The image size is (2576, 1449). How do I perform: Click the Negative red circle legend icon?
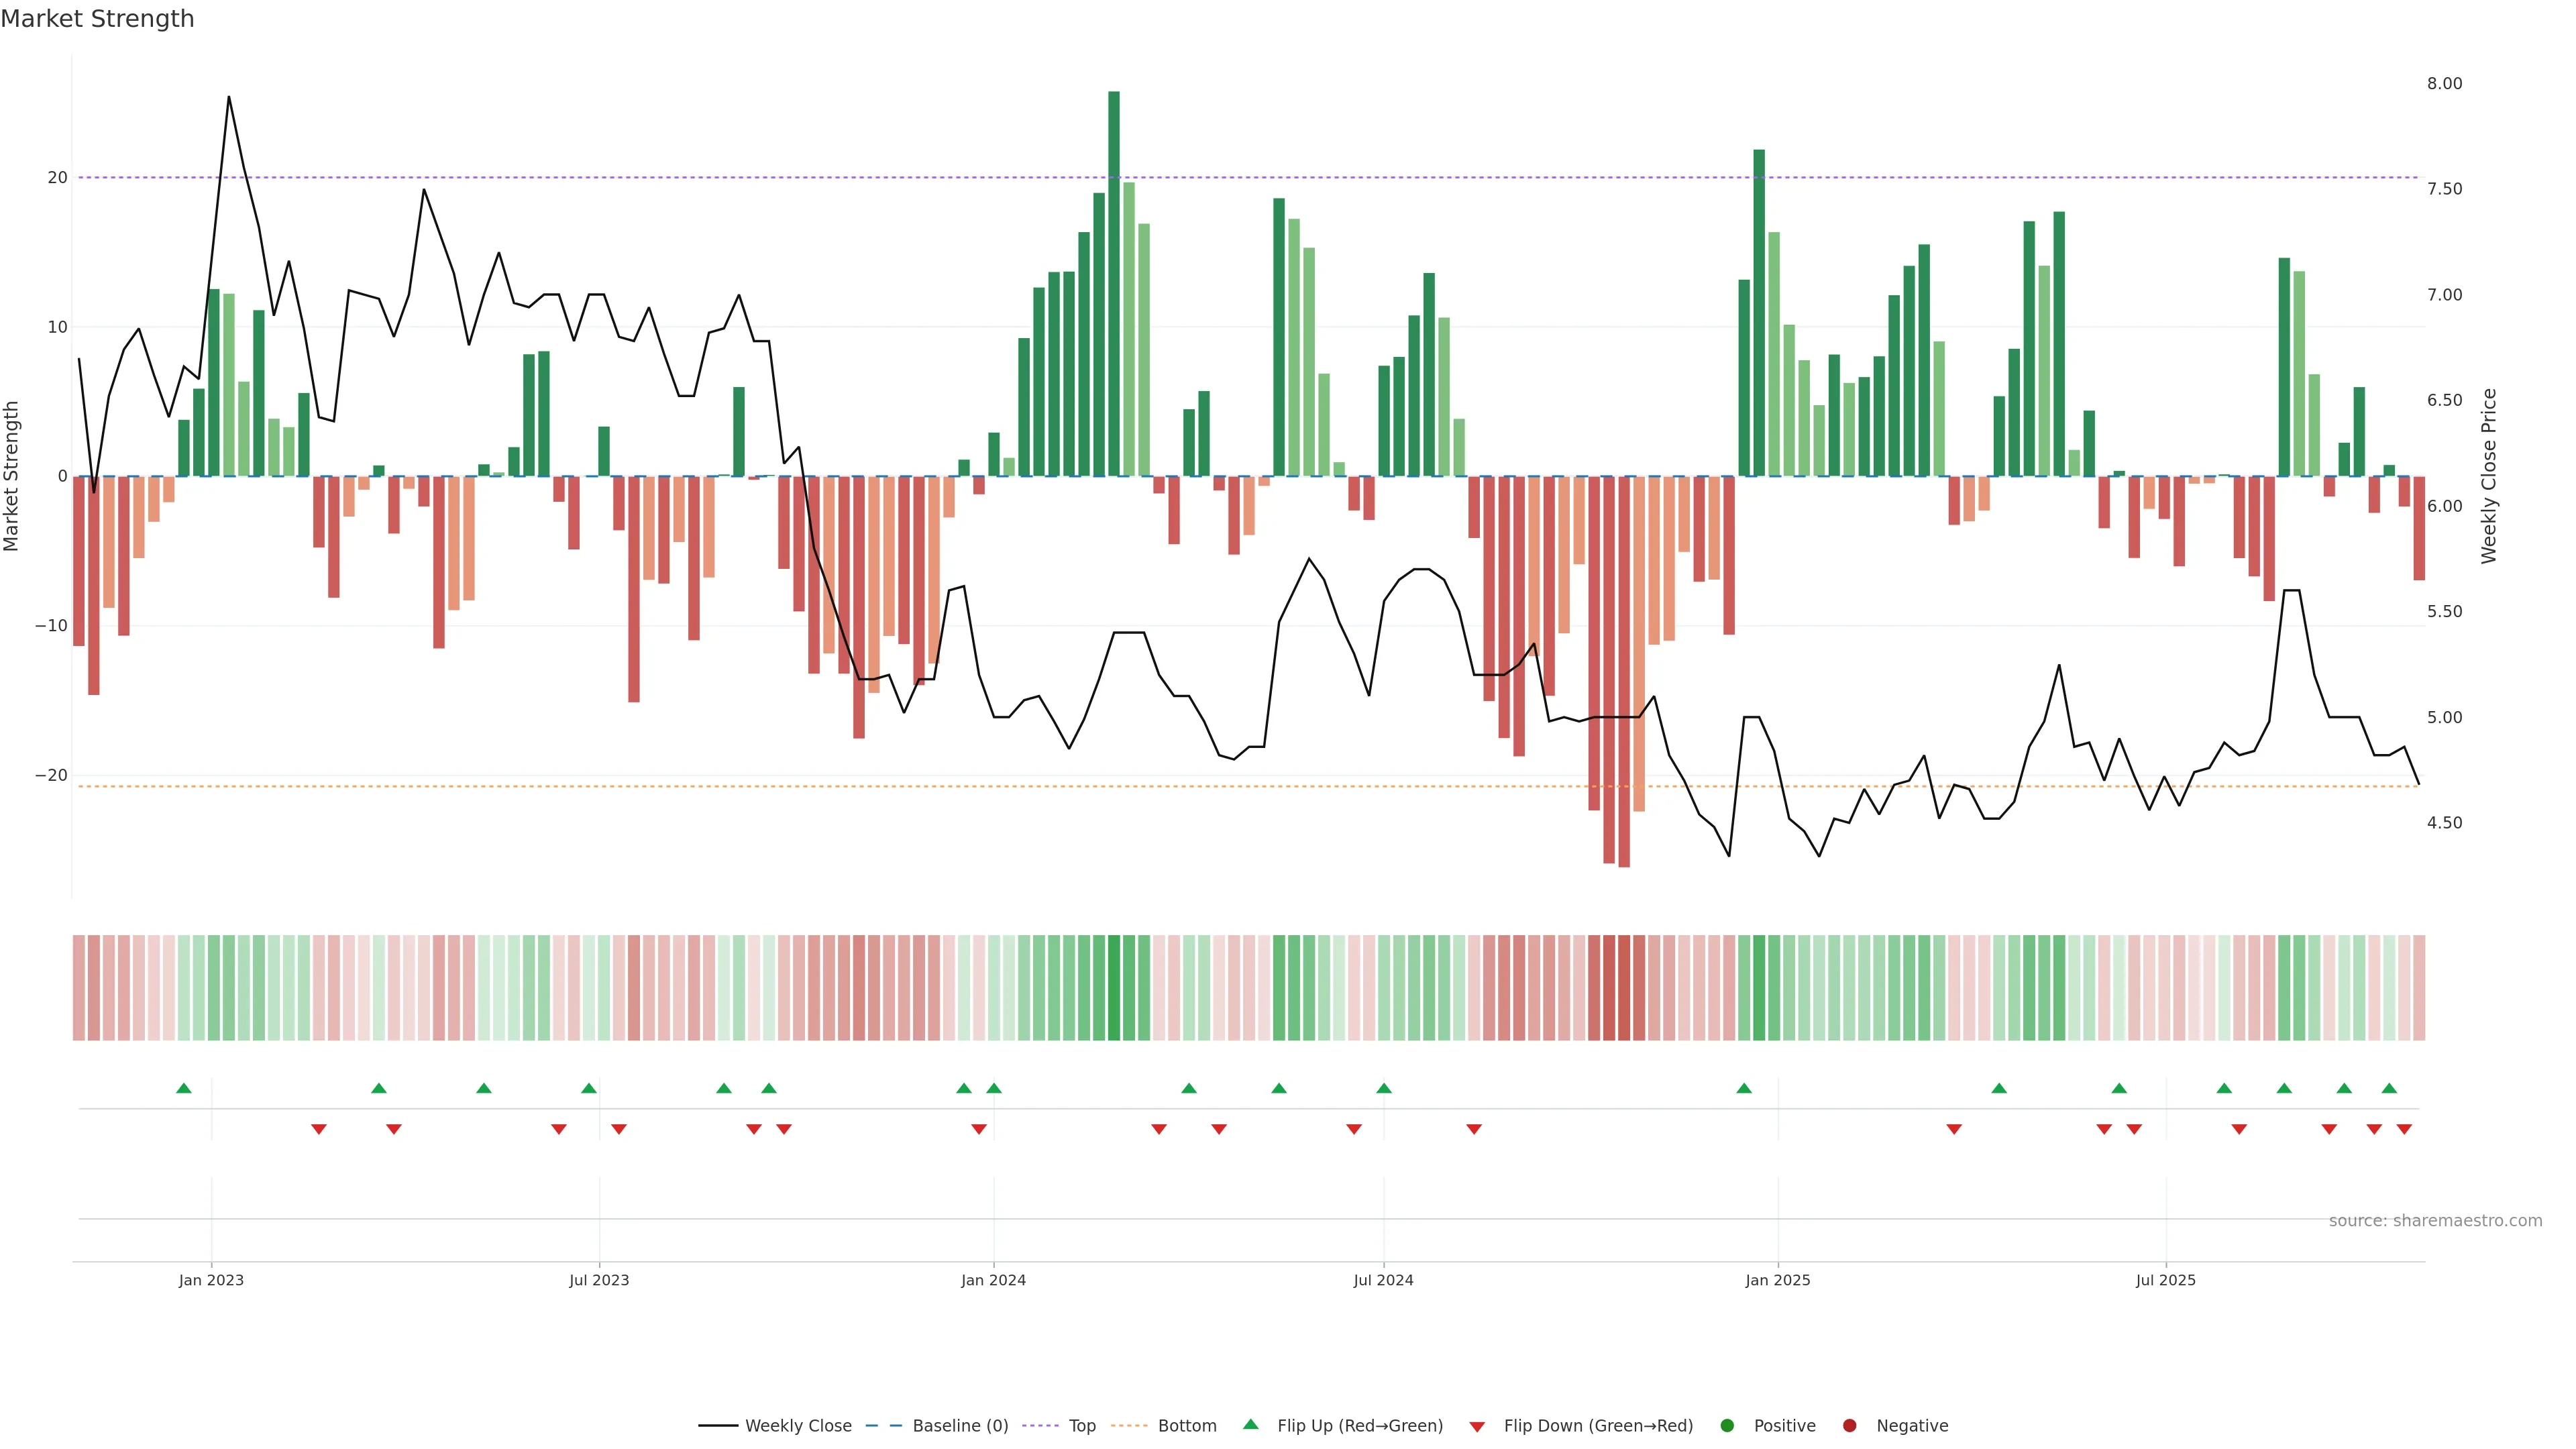point(1849,1425)
